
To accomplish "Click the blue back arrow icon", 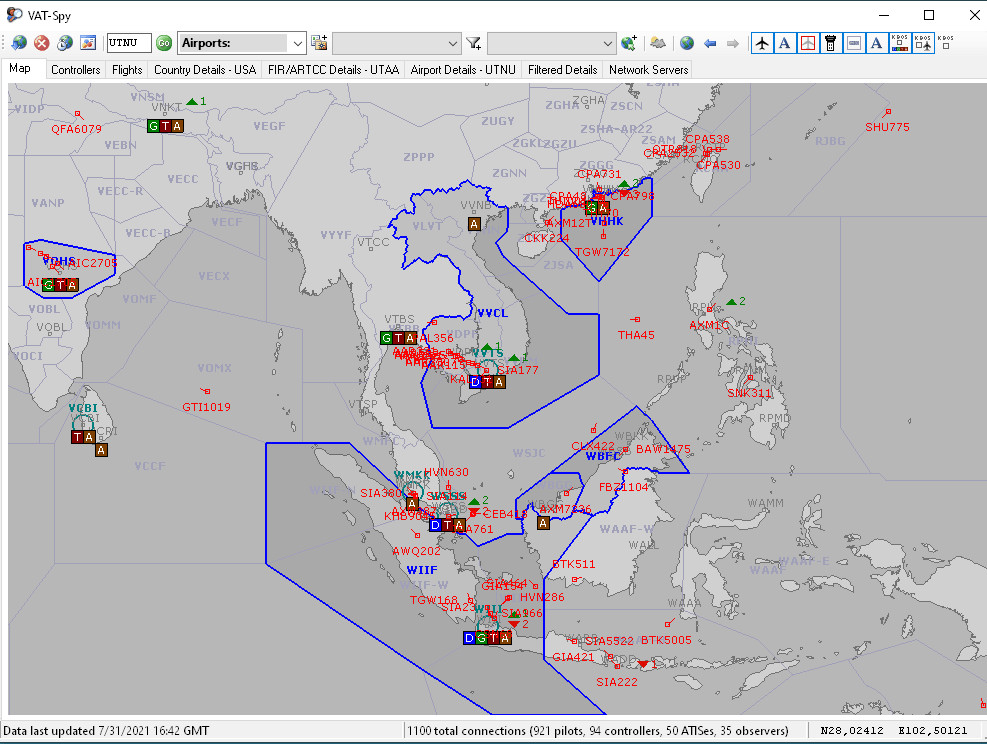I will [x=710, y=43].
